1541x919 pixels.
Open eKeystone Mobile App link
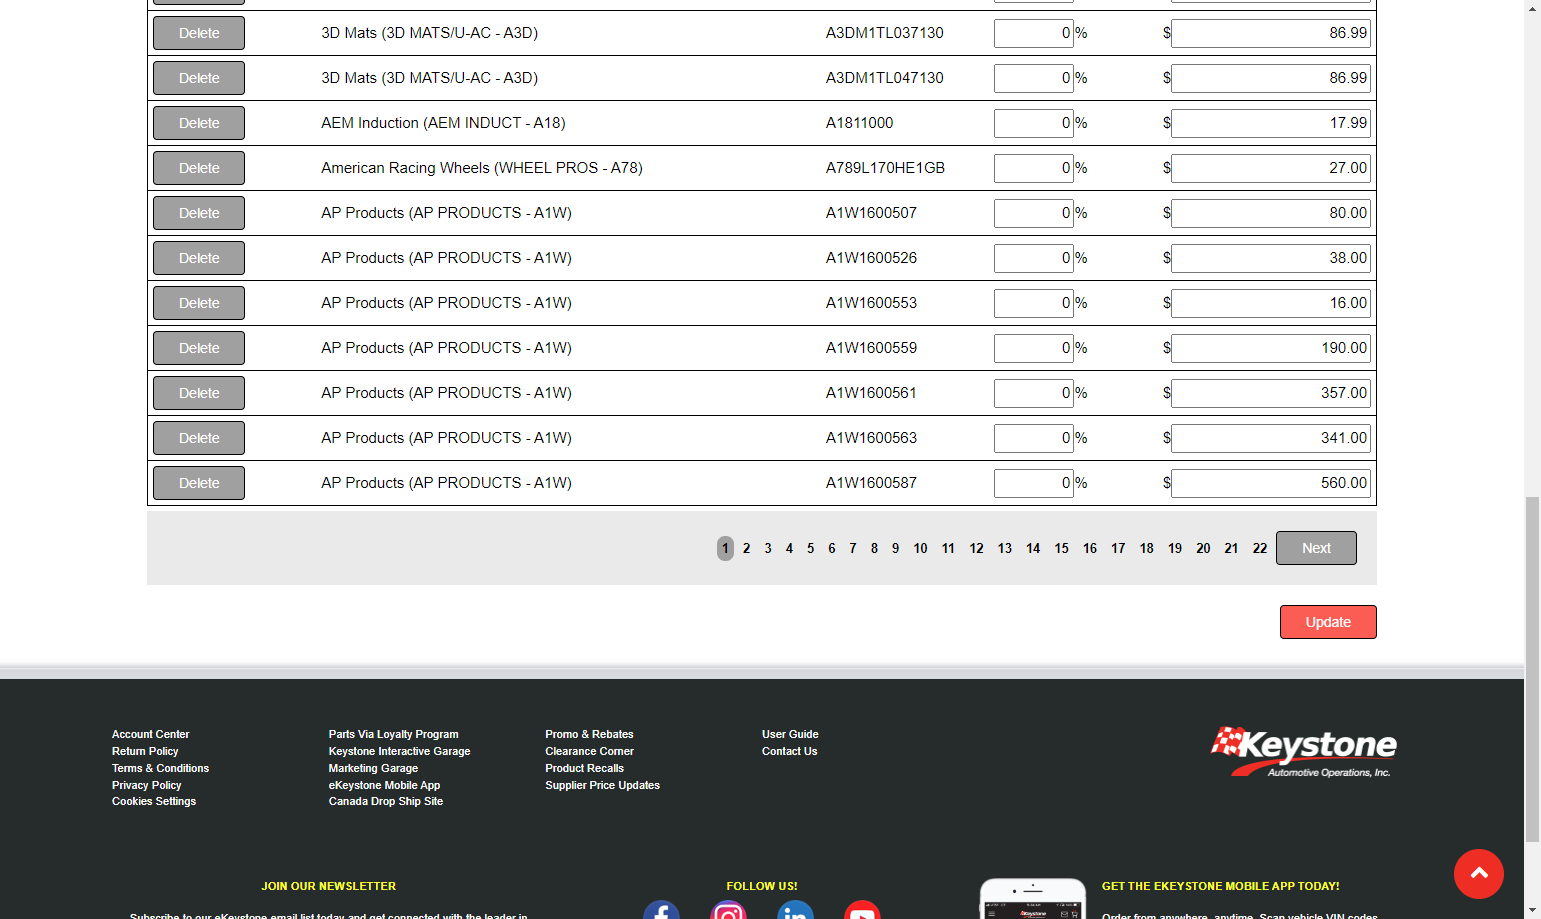pos(384,785)
